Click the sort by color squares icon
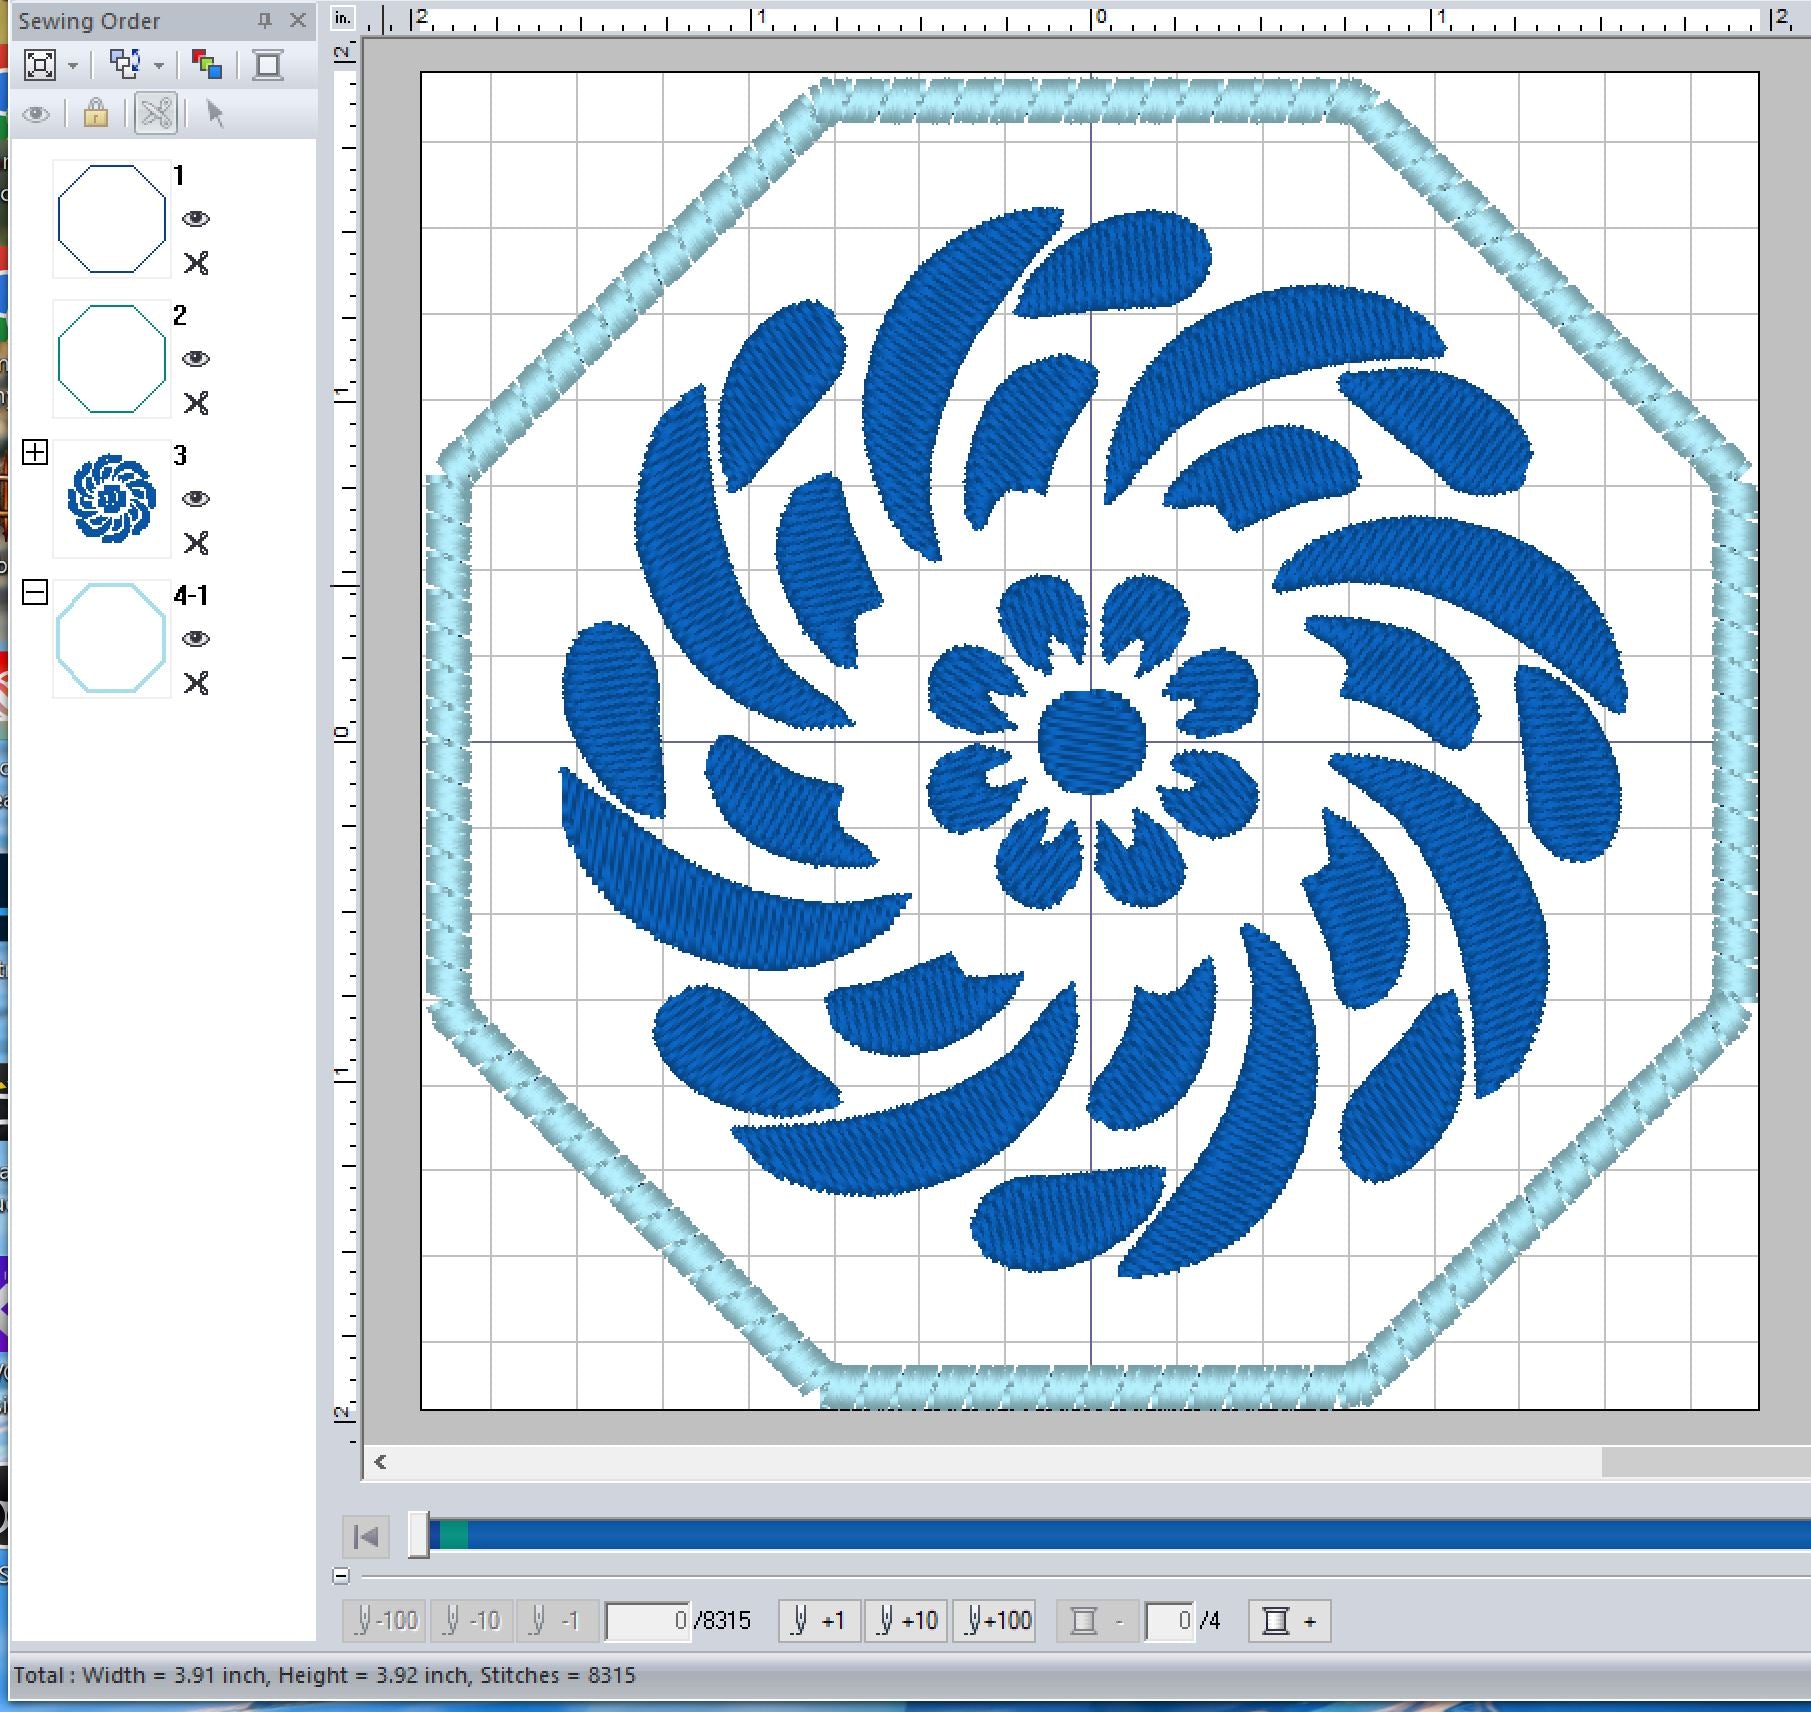Viewport: 1811px width, 1712px height. click(x=207, y=66)
